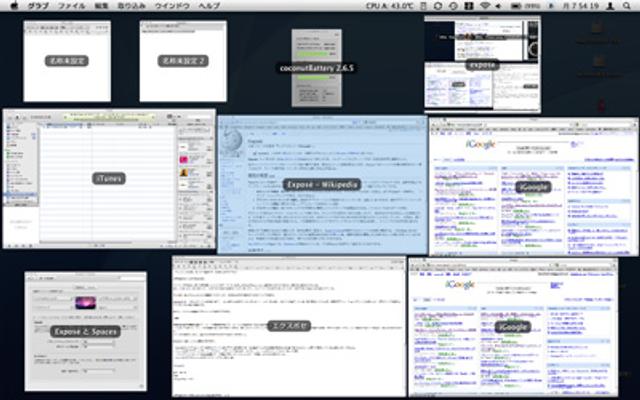640x400 pixels.
Task: Select the 名称未設定 2 window thumbnail
Action: coord(183,61)
